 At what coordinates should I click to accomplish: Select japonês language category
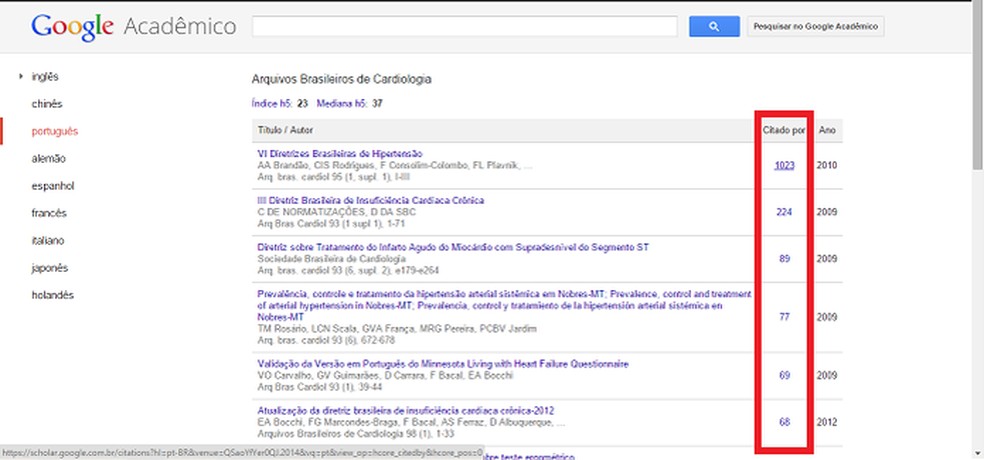(50, 268)
